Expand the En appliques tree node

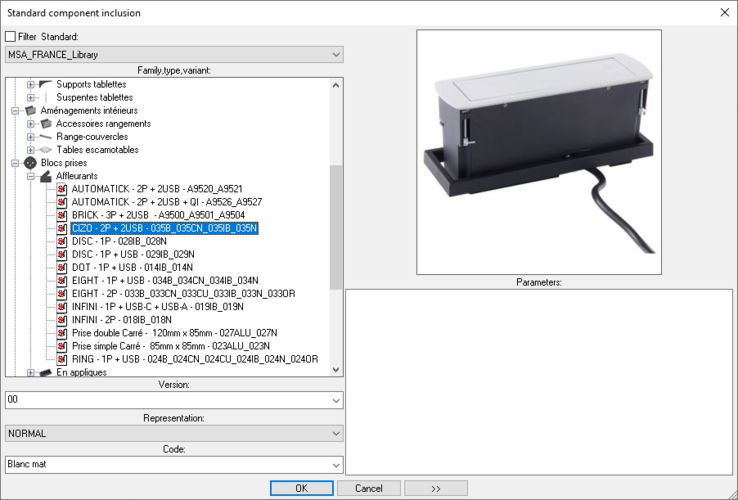click(x=31, y=372)
